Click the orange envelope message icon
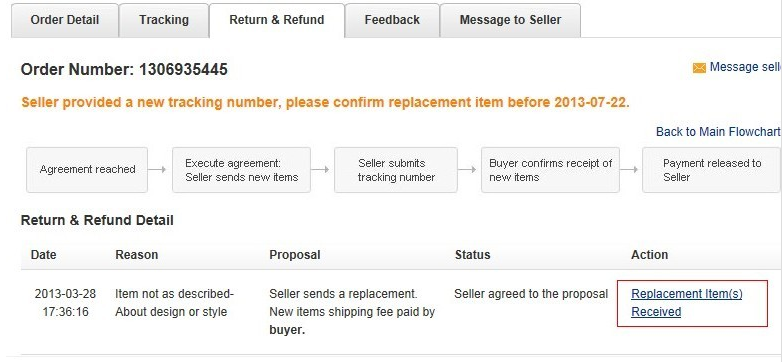Screen dimensions: 783x362 point(699,68)
